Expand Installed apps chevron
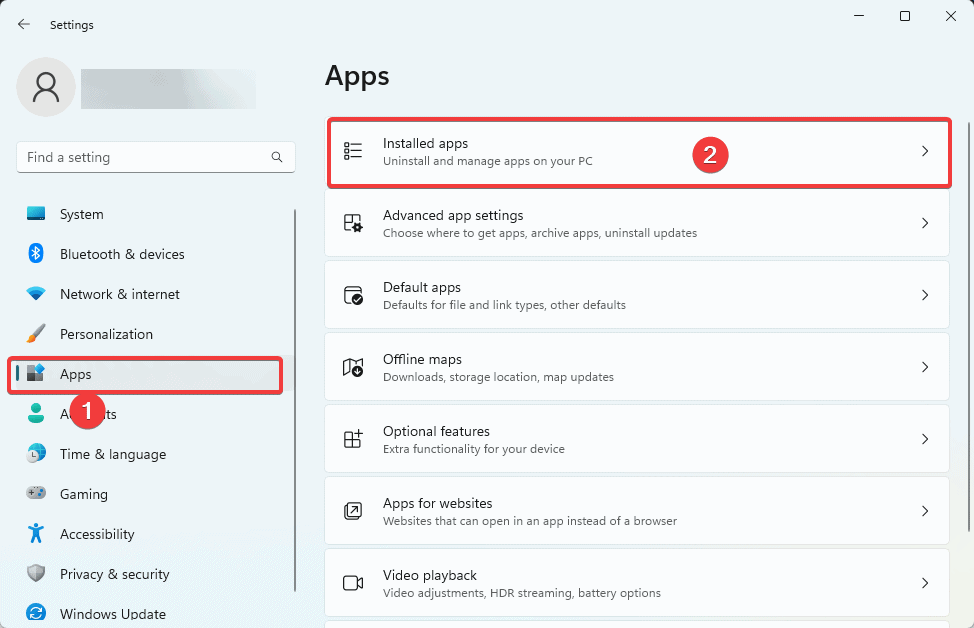 click(925, 151)
